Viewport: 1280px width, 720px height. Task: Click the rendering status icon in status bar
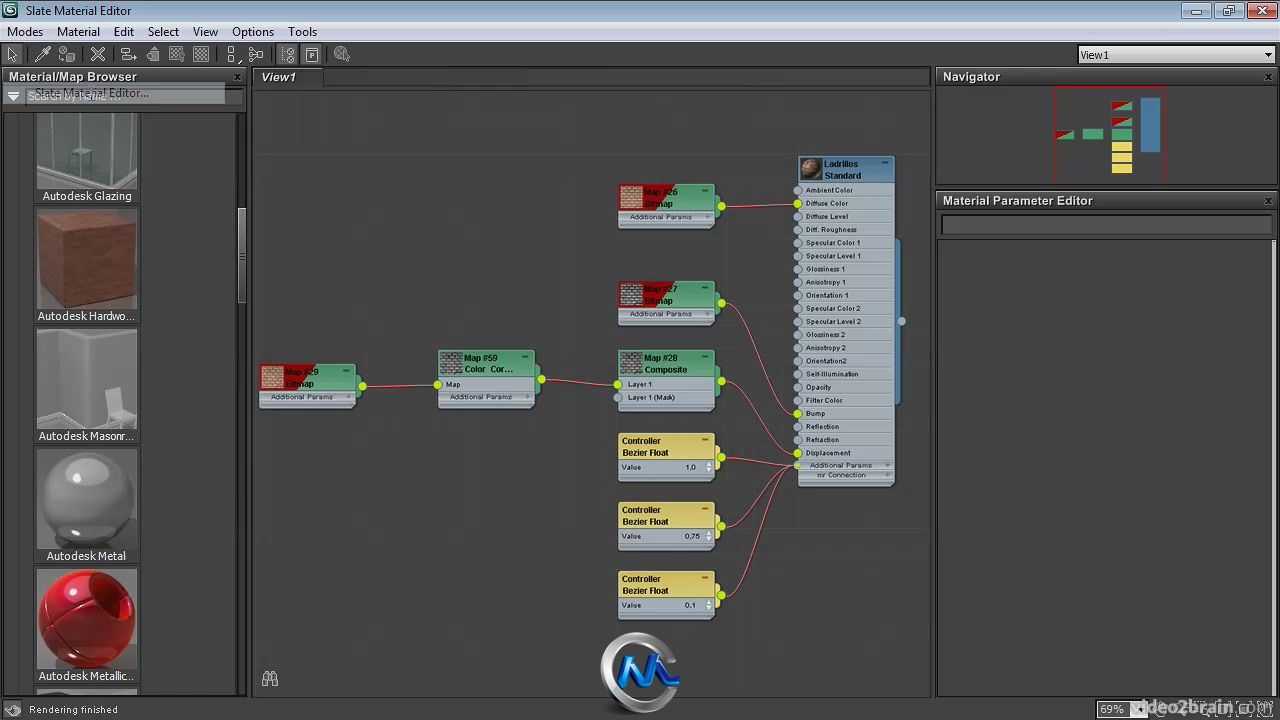[13, 710]
